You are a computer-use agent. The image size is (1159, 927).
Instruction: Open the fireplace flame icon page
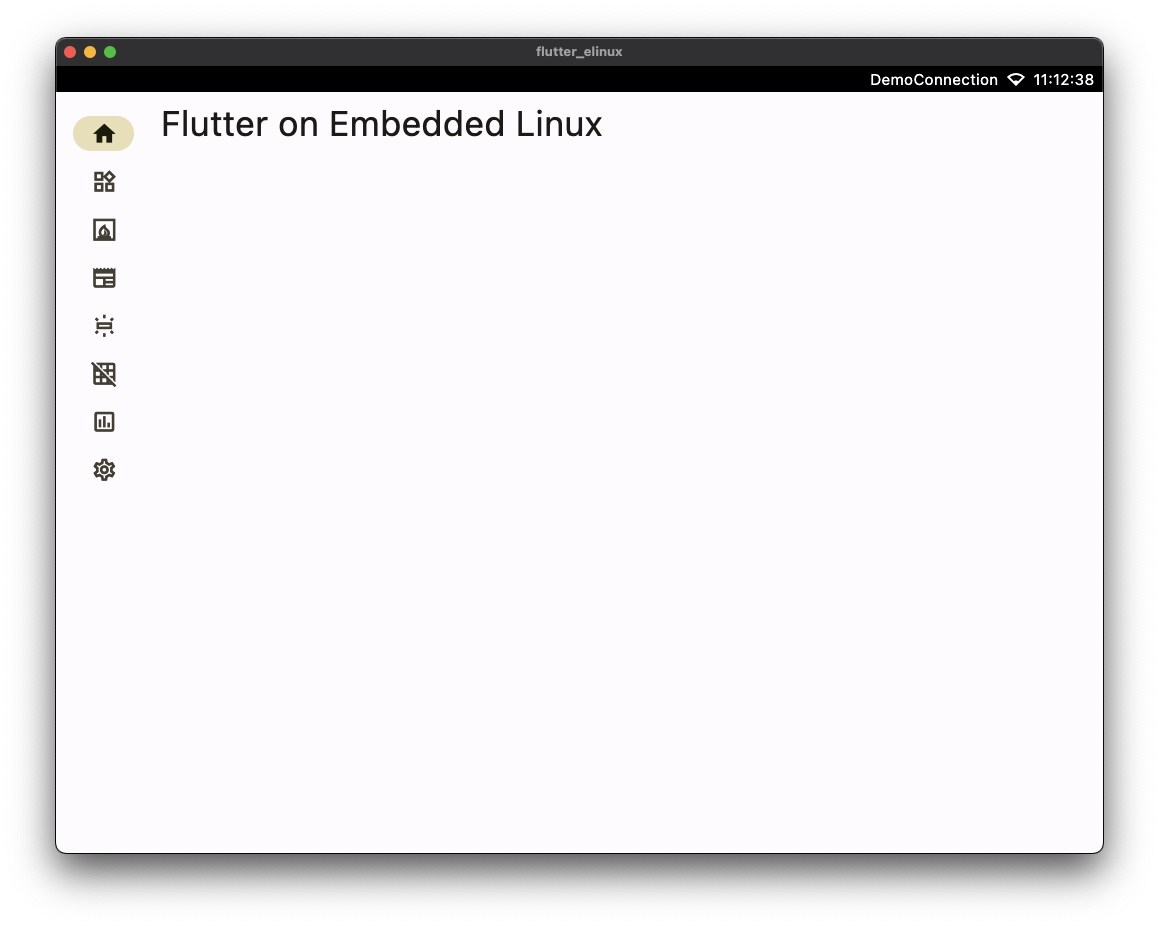(x=104, y=230)
